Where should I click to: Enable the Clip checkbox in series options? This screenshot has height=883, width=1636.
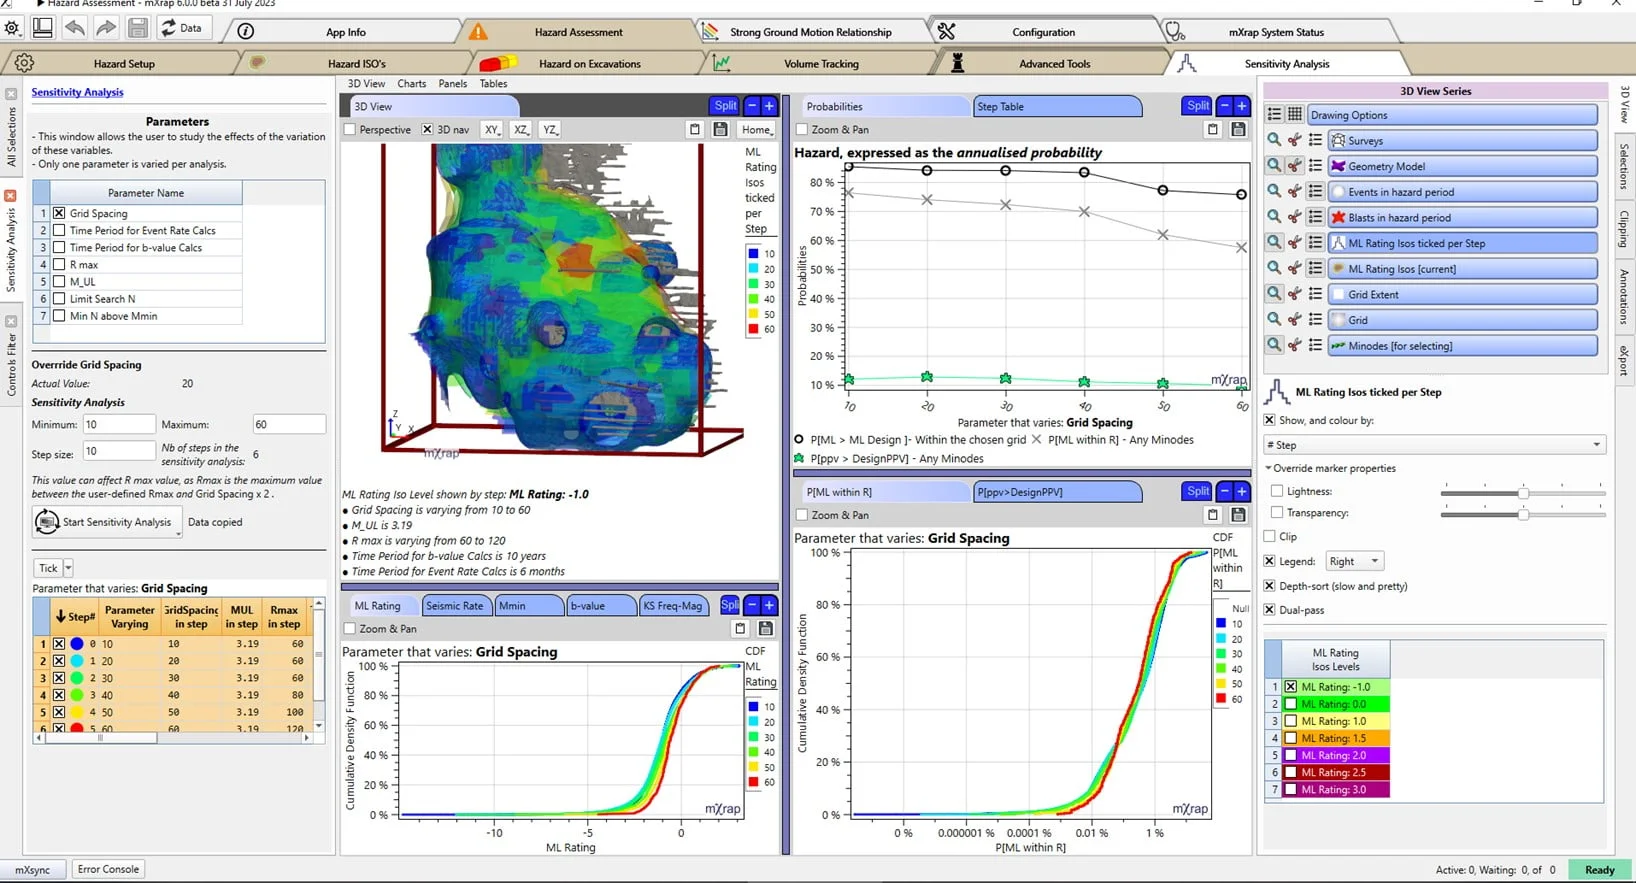pos(1270,536)
